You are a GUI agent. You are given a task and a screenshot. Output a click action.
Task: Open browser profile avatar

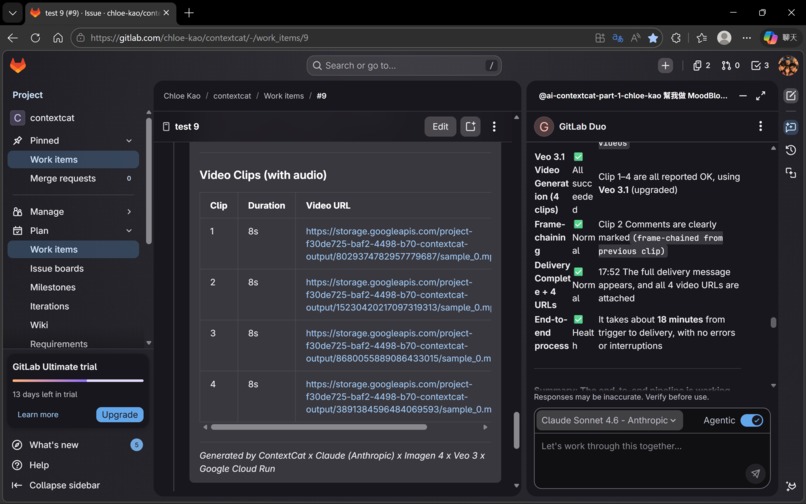pos(724,38)
